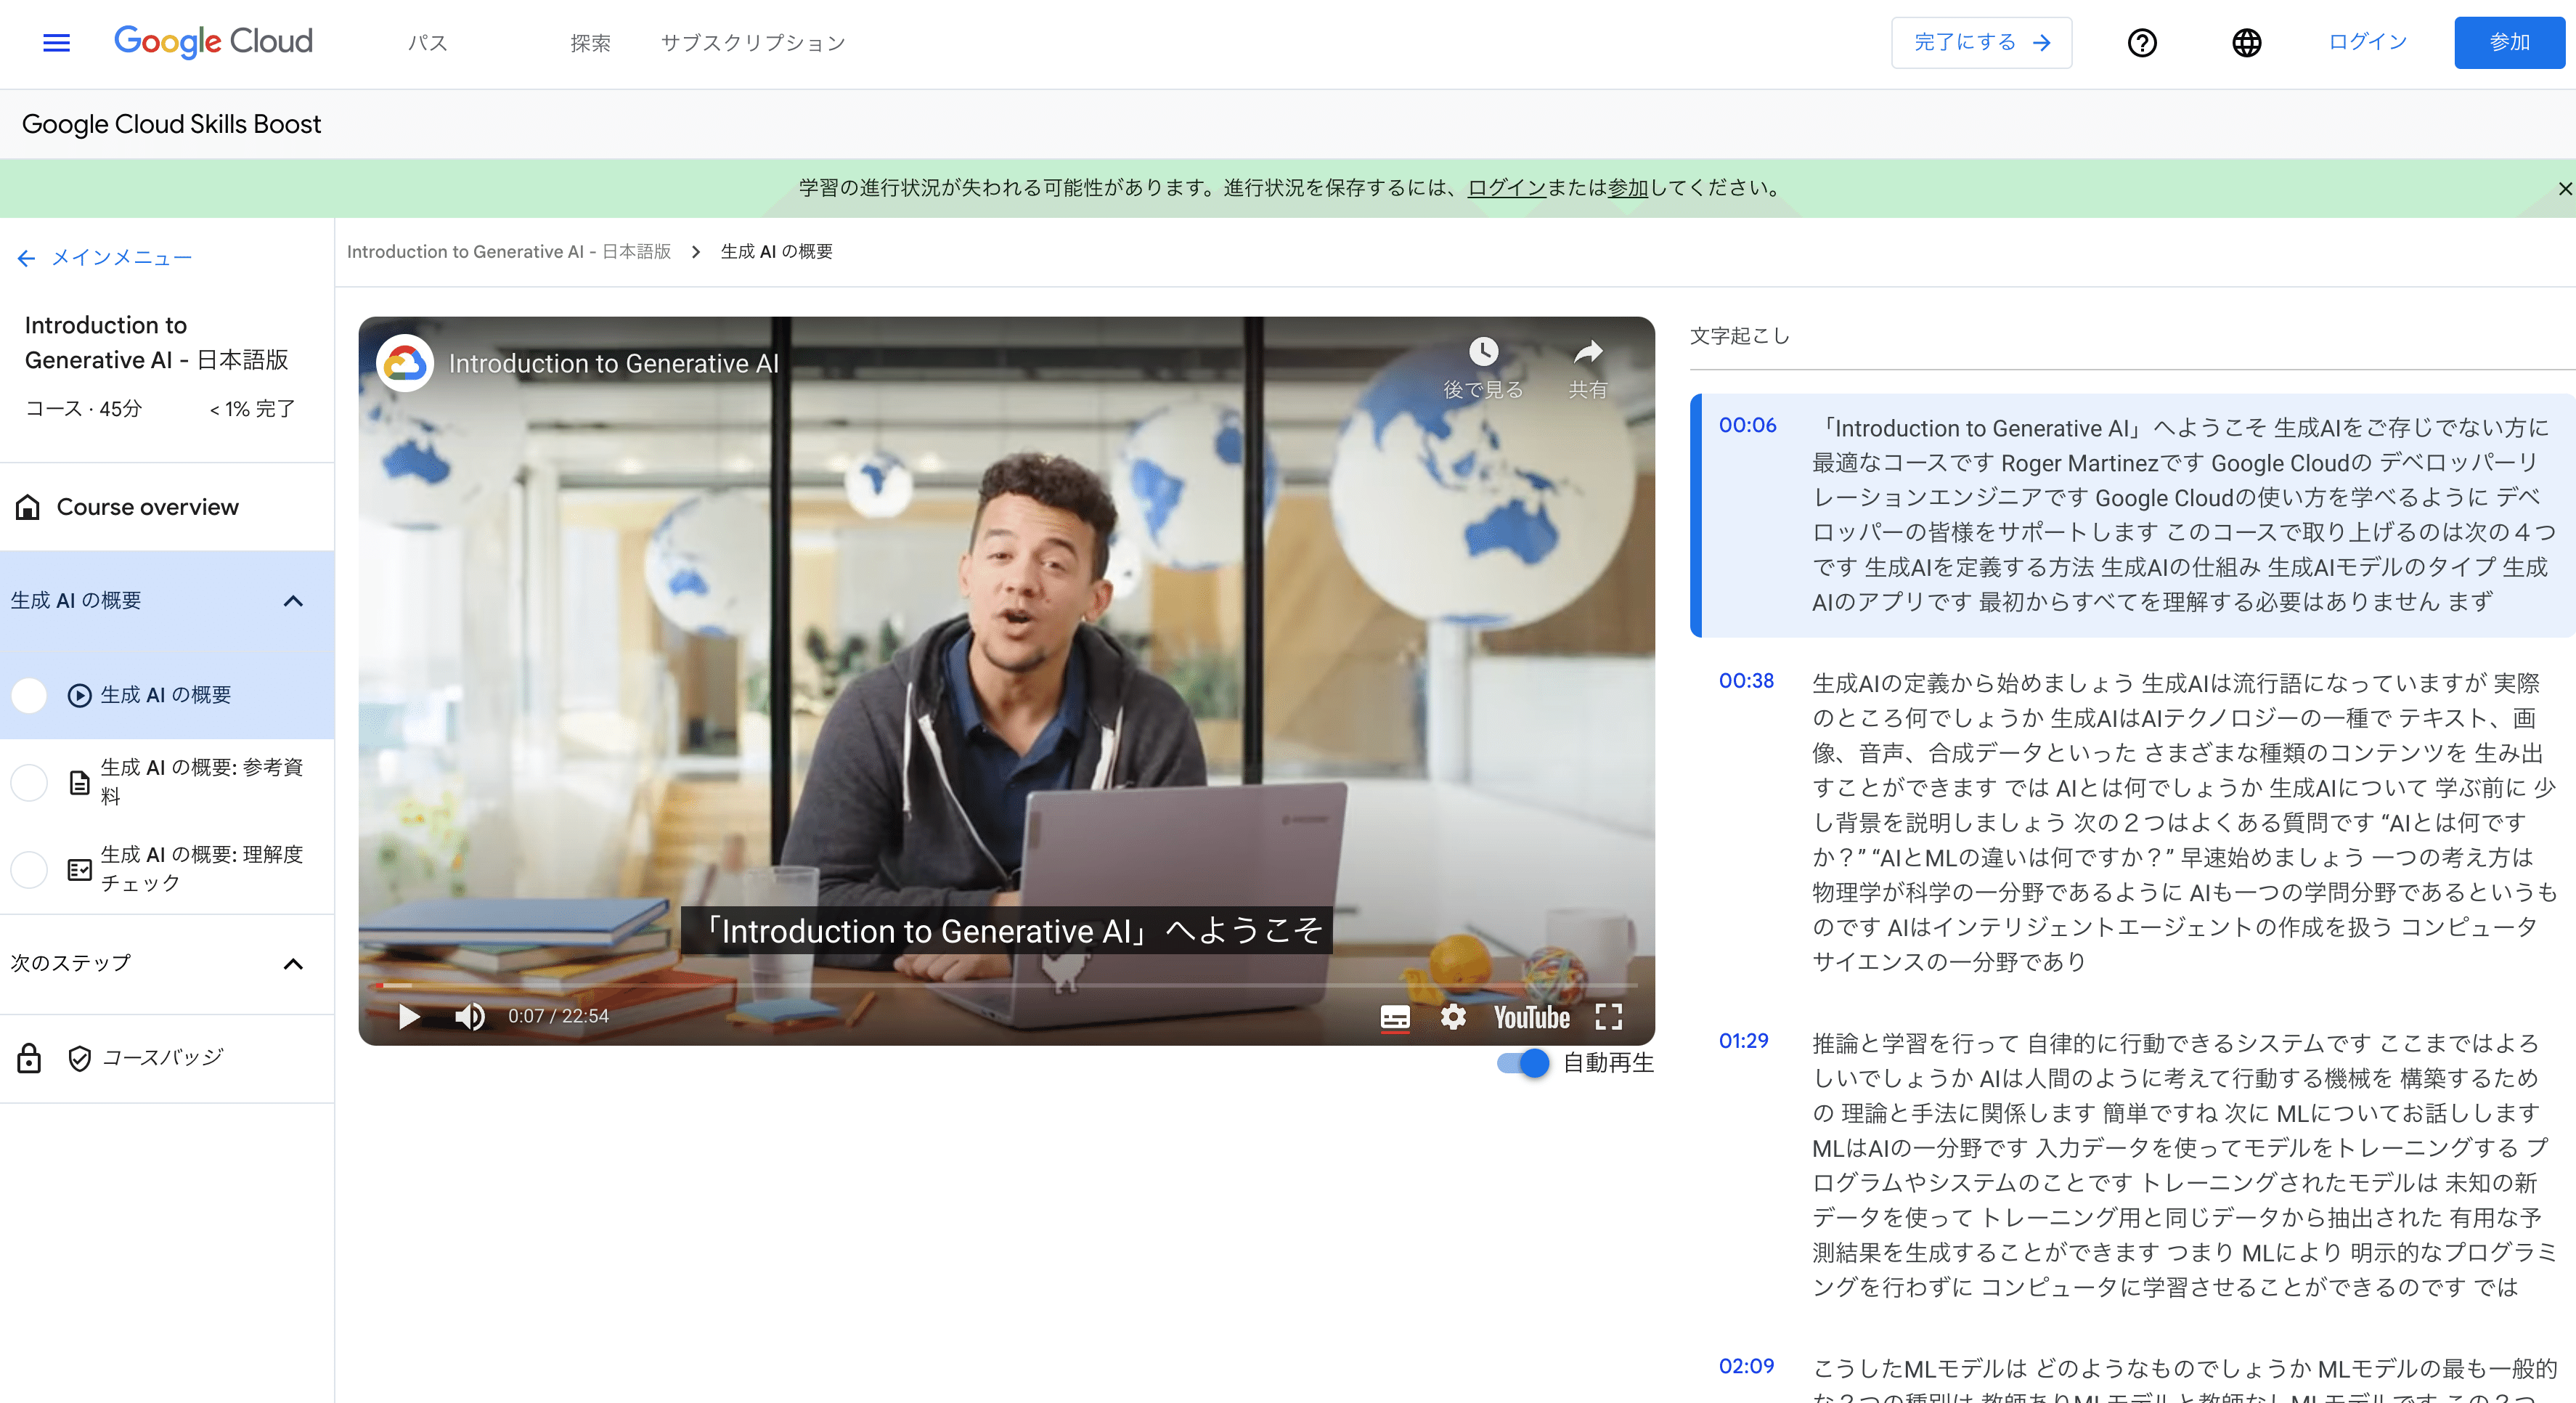2576x1403 pixels.
Task: Open the language globe selector
Action: pos(2246,43)
